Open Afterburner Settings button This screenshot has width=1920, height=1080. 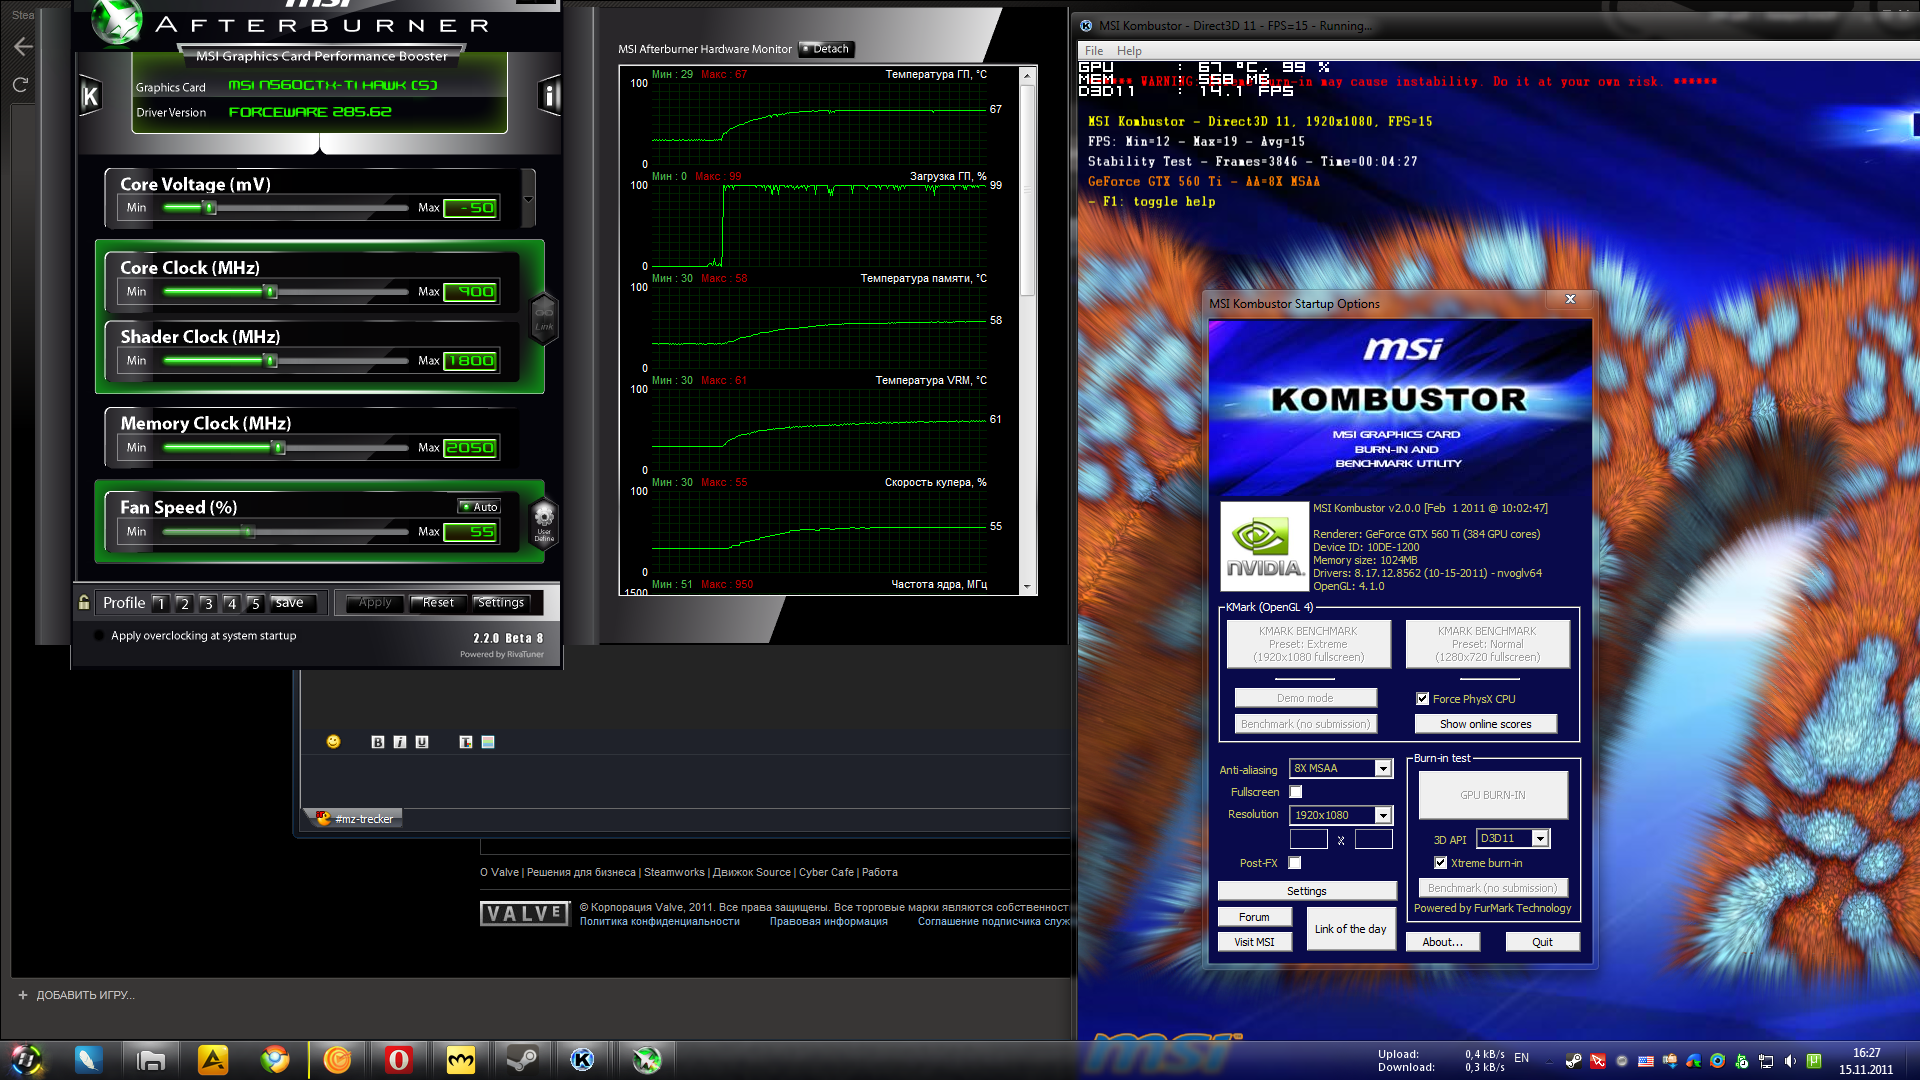[x=501, y=603]
